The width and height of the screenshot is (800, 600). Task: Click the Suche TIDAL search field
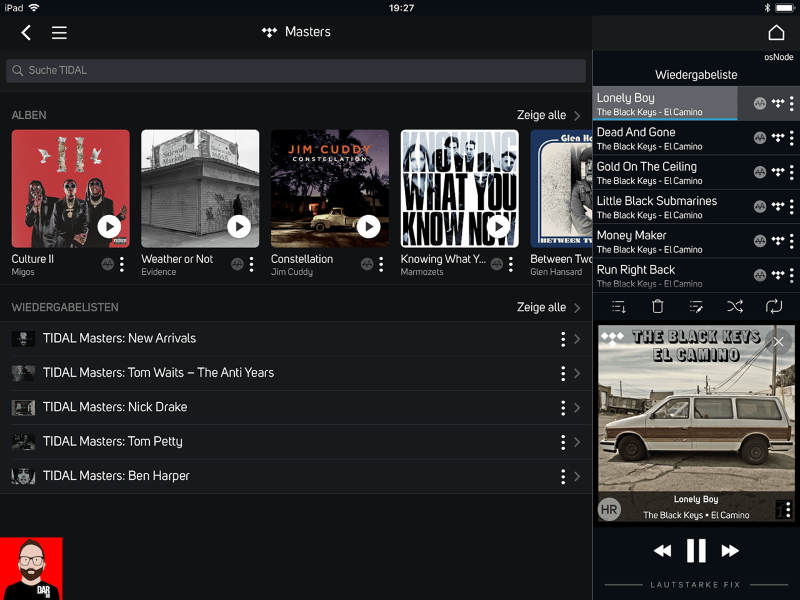(x=296, y=70)
